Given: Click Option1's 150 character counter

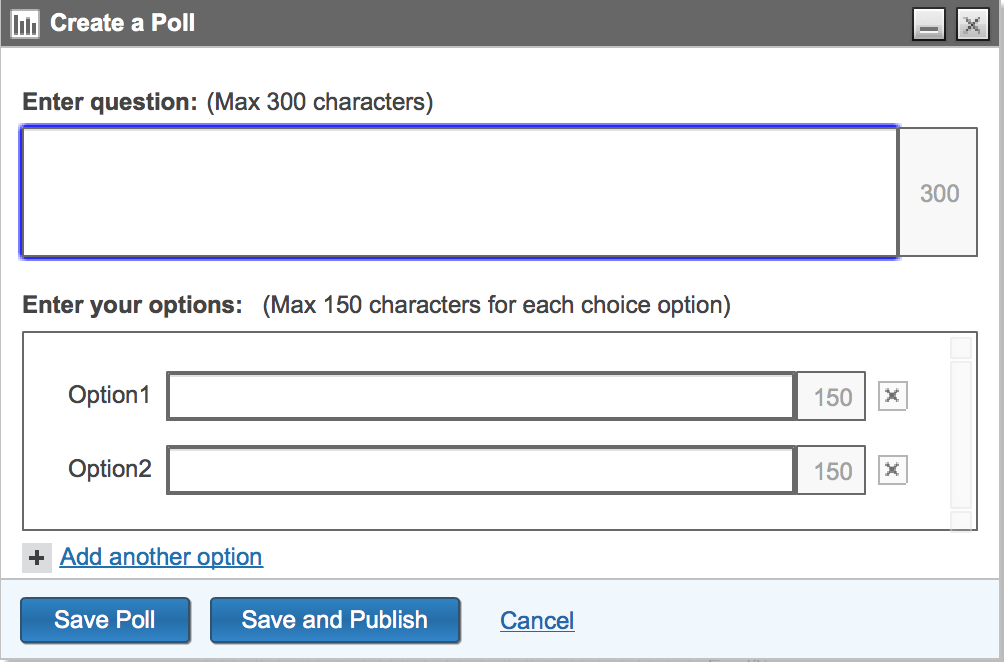Looking at the screenshot, I should [832, 397].
